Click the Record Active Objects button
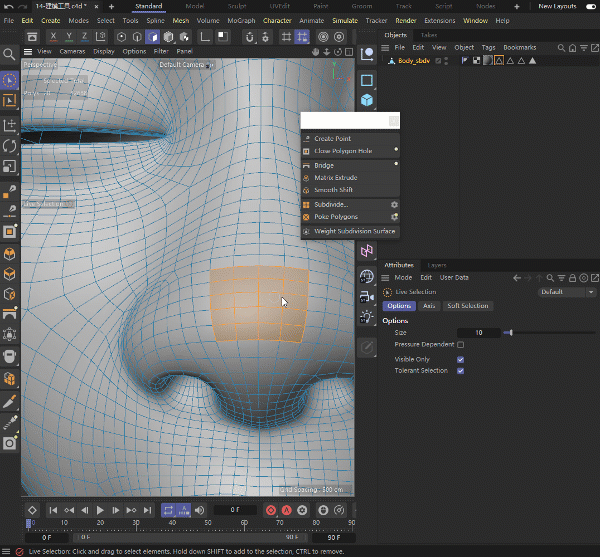The image size is (600, 557). (270, 510)
